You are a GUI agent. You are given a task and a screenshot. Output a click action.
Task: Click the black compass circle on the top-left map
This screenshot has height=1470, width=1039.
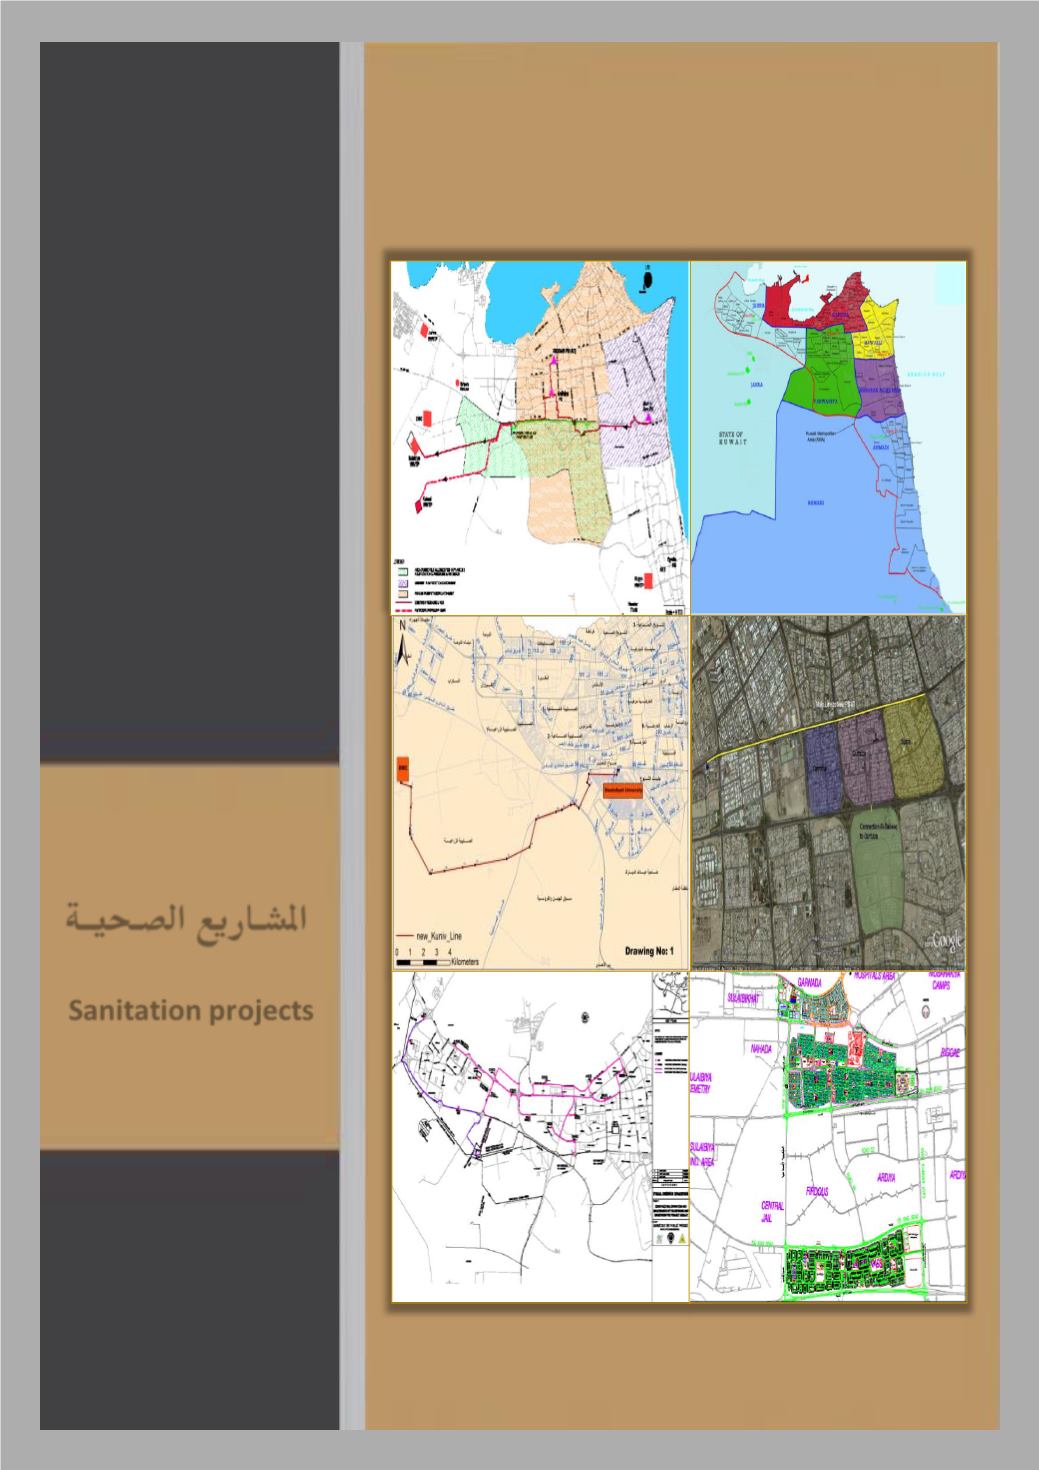tap(648, 273)
